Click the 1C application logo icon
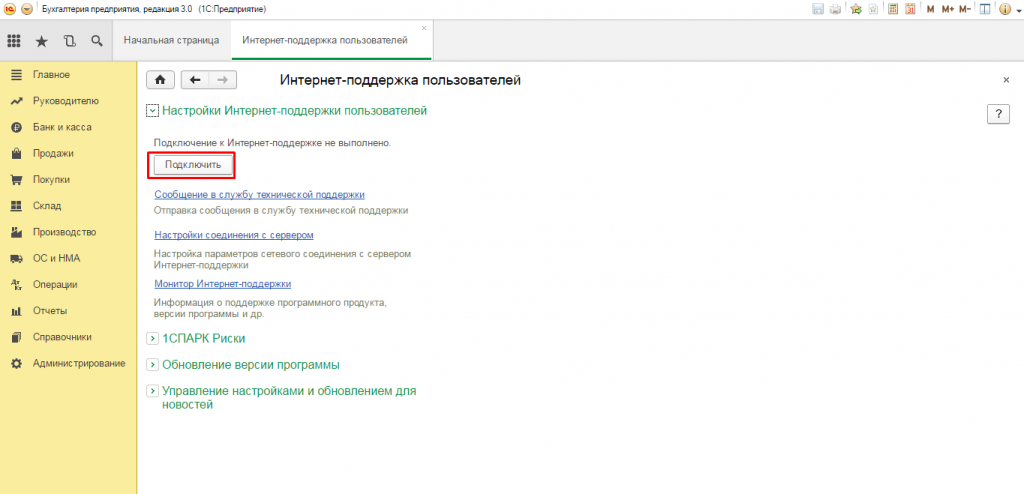Image resolution: width=1024 pixels, height=494 pixels. tap(10, 9)
